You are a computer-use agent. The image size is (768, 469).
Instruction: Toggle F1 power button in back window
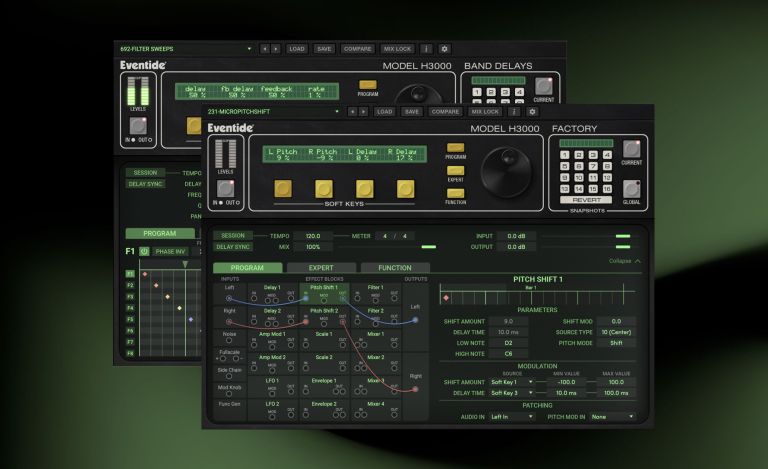144,251
